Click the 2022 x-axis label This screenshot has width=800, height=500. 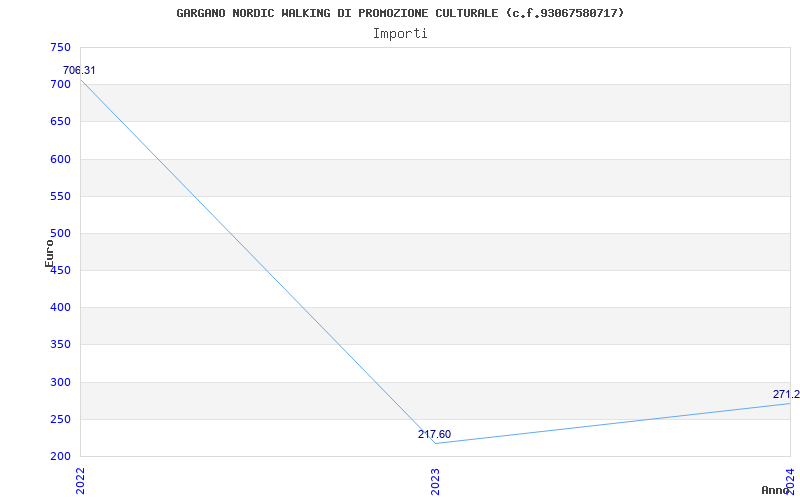80,481
